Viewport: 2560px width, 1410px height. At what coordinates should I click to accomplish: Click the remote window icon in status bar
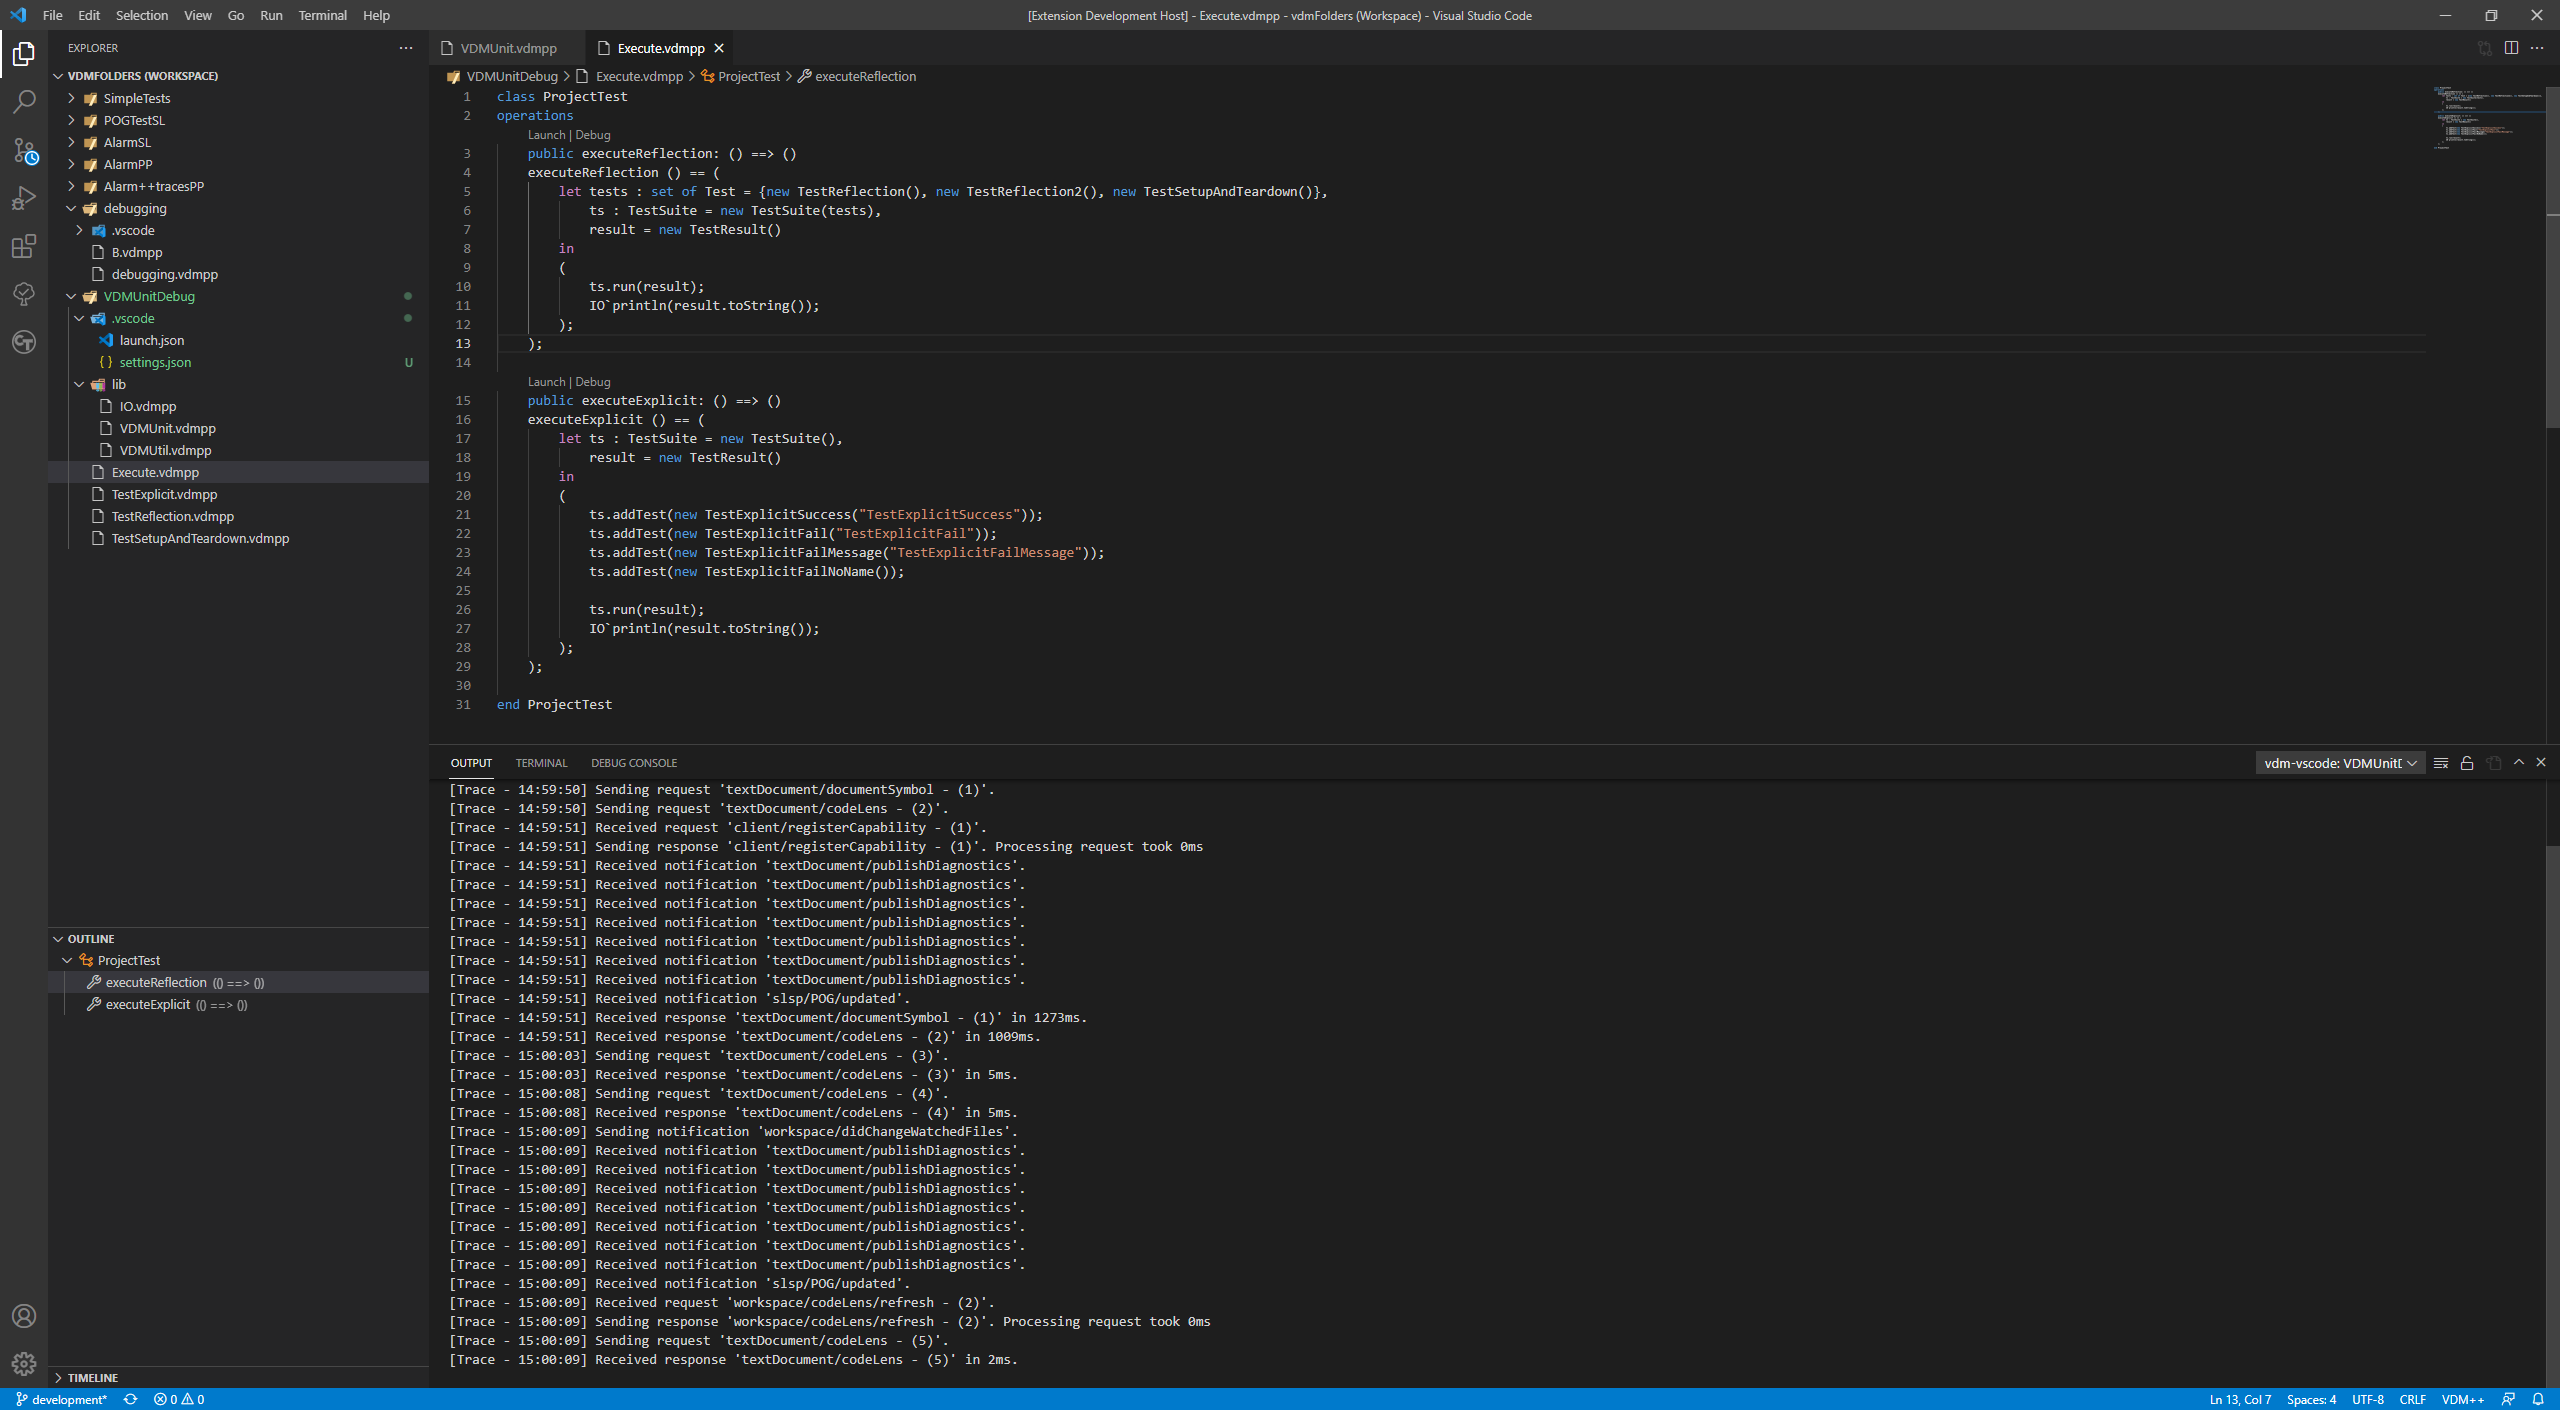pos(2508,1399)
